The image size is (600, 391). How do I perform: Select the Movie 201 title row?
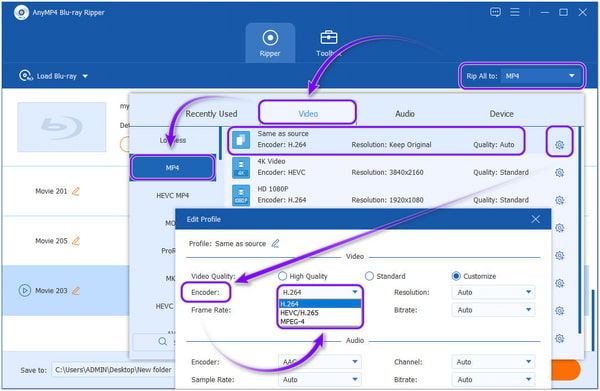click(x=66, y=191)
